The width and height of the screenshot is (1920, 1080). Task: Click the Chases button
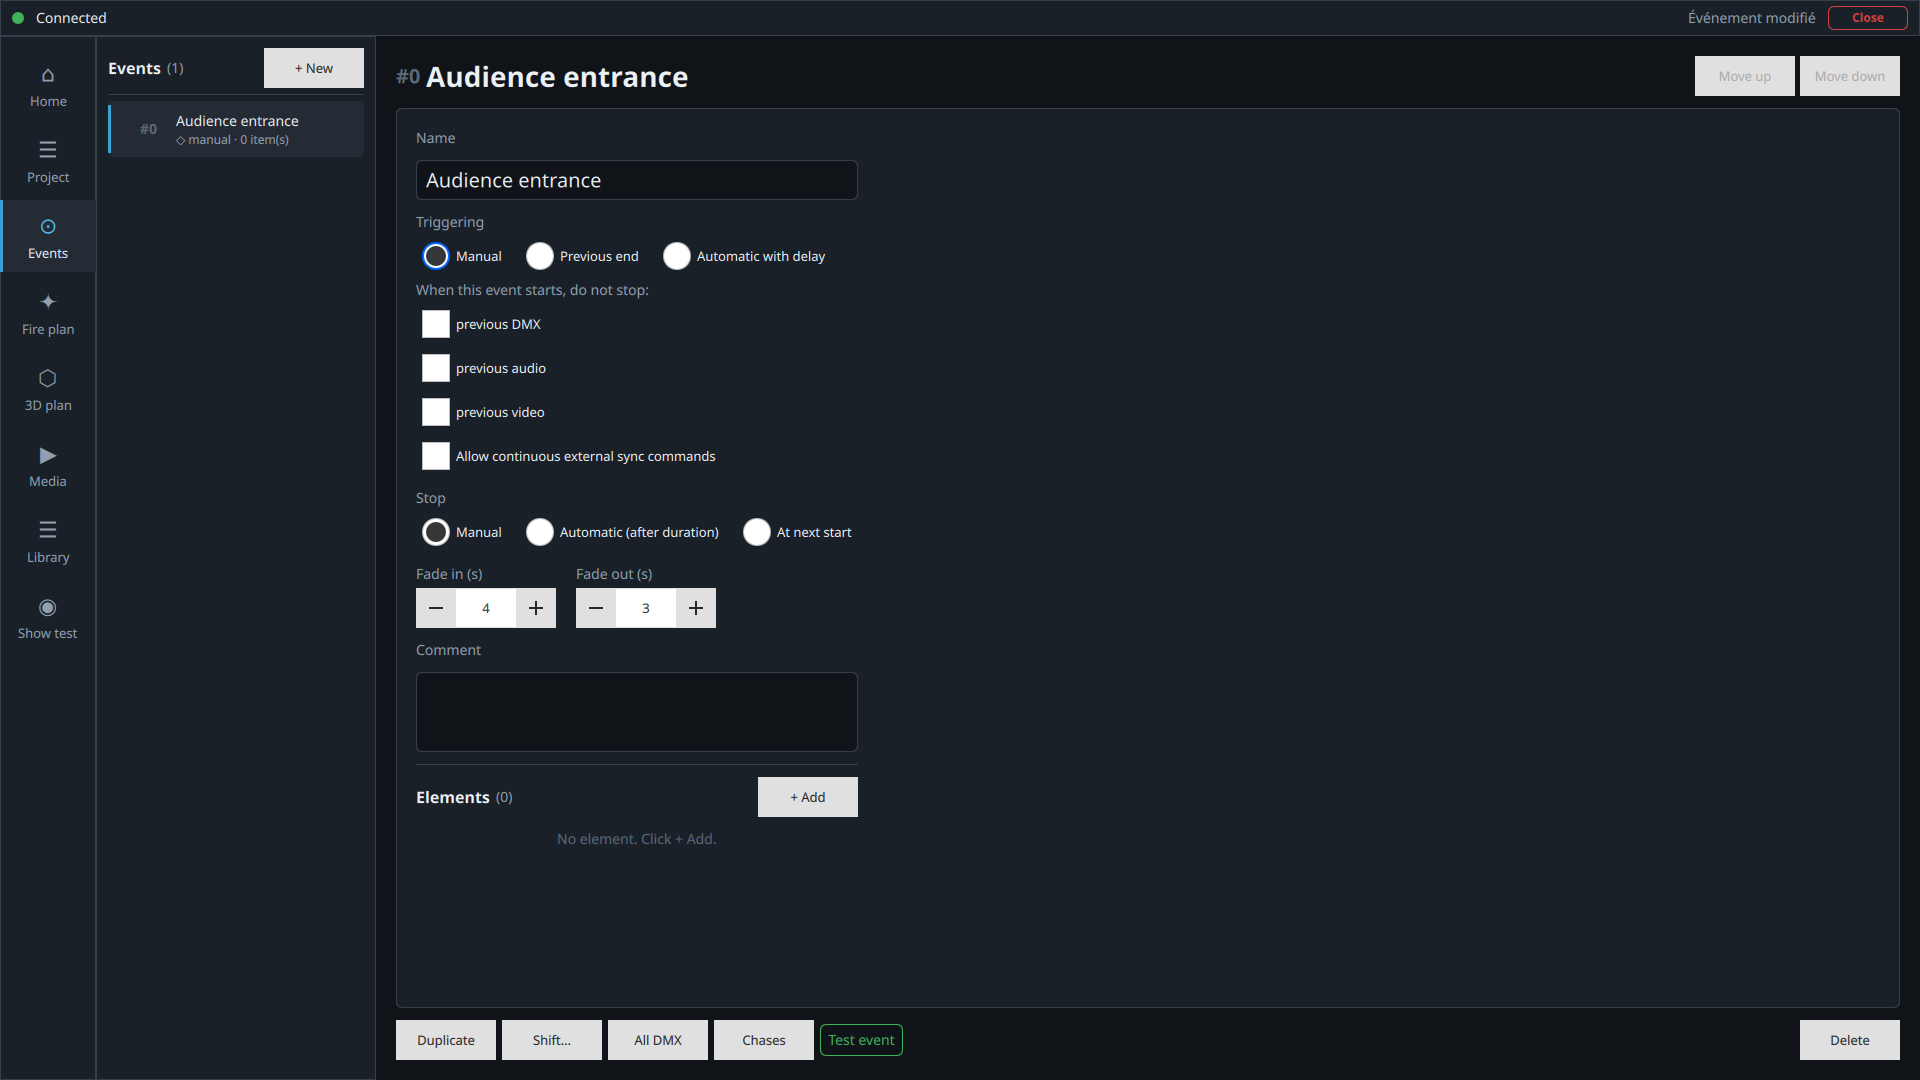pyautogui.click(x=764, y=1040)
